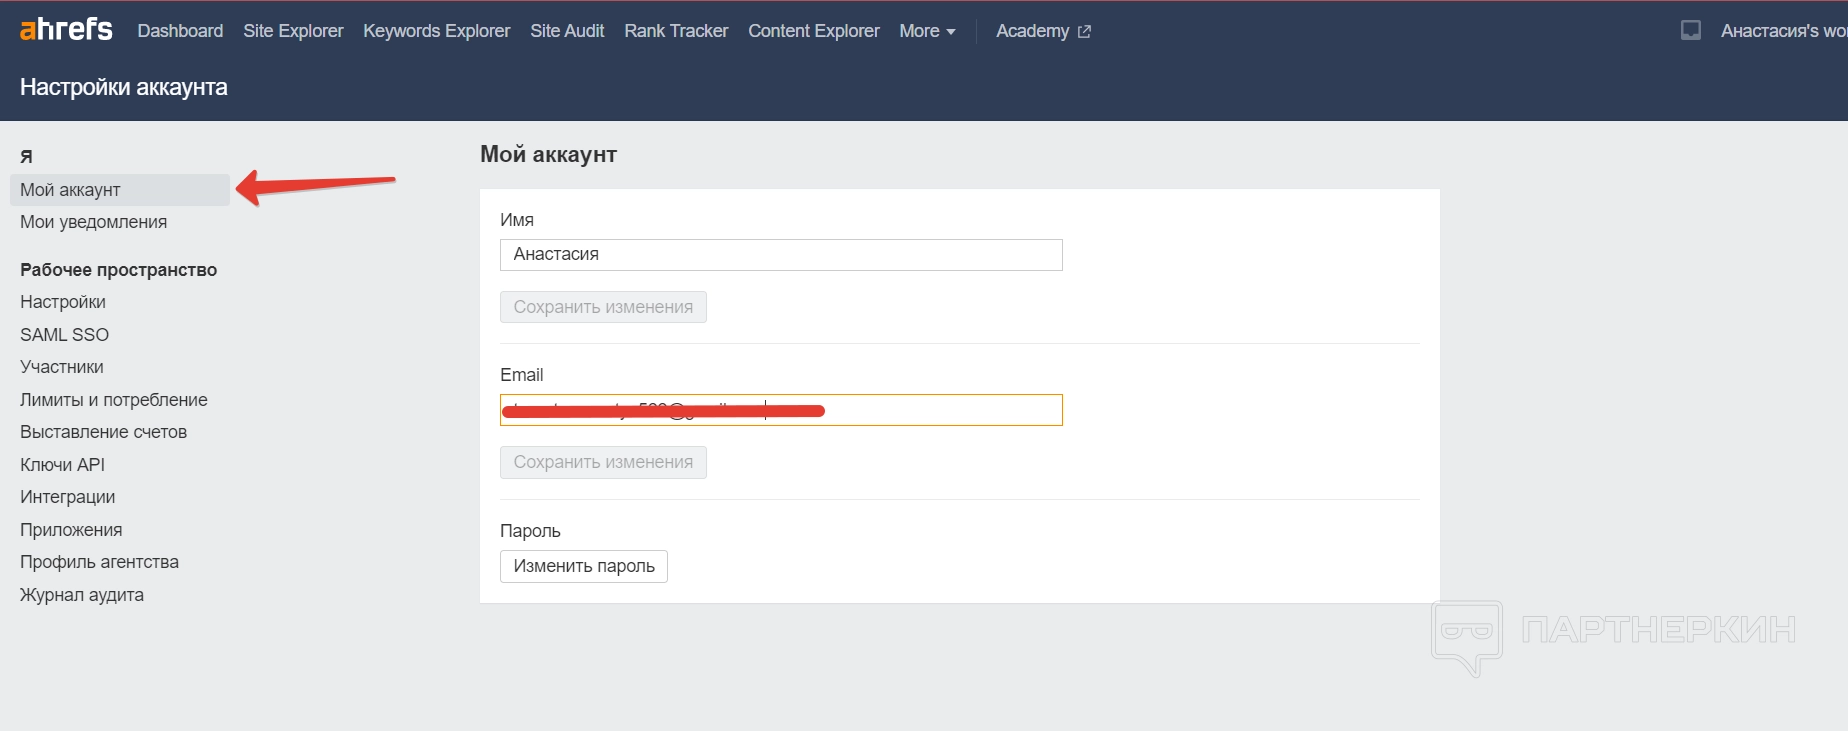Open Анастасия's workspace account menu
The image size is (1848, 731).
click(x=1782, y=31)
